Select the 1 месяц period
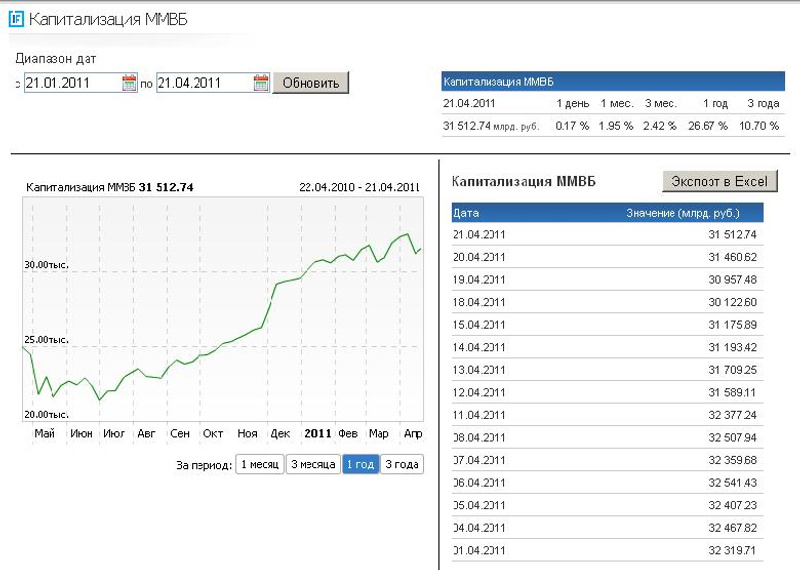The height and width of the screenshot is (570, 800). pos(259,464)
